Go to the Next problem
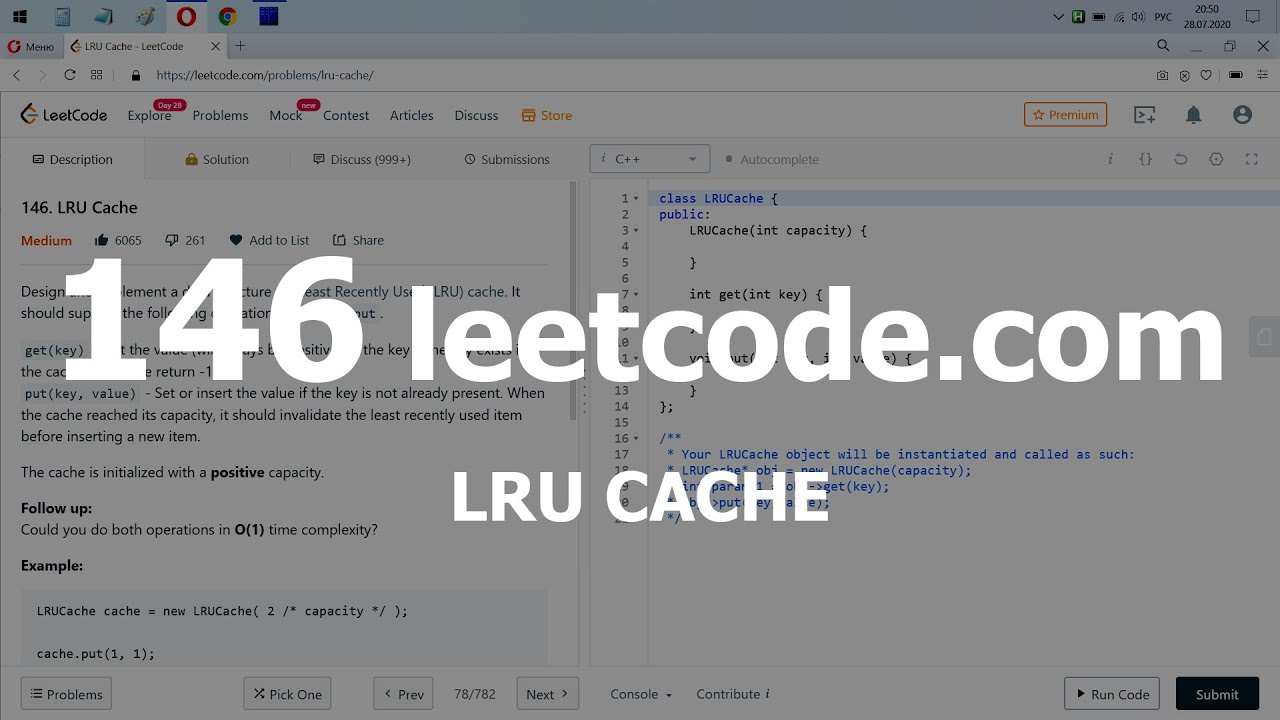1280x720 pixels. pyautogui.click(x=547, y=694)
